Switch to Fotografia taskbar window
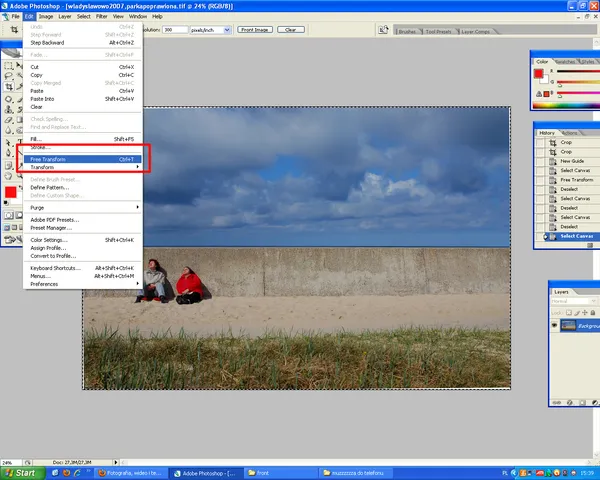This screenshot has width=600, height=480. [x=131, y=473]
